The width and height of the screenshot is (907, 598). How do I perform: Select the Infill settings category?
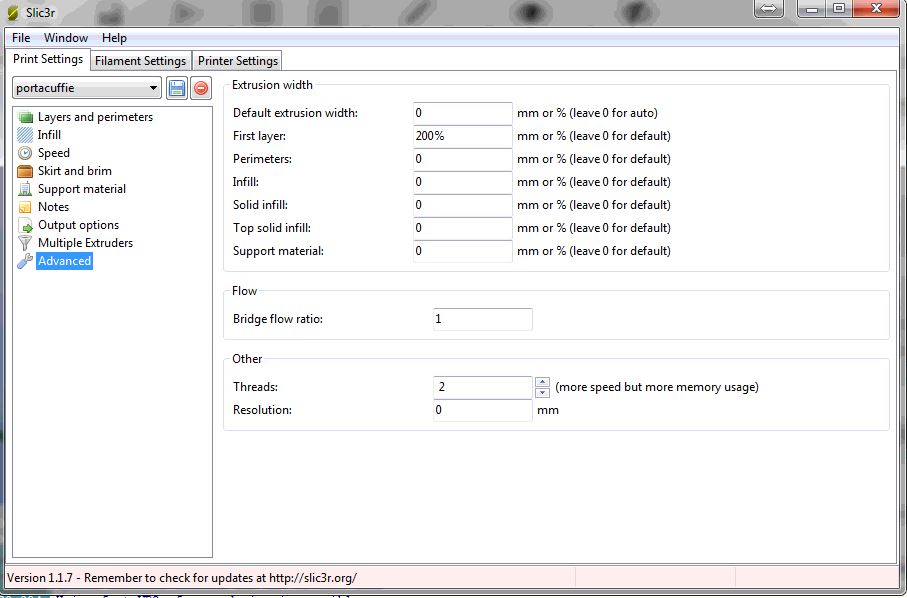coord(49,135)
